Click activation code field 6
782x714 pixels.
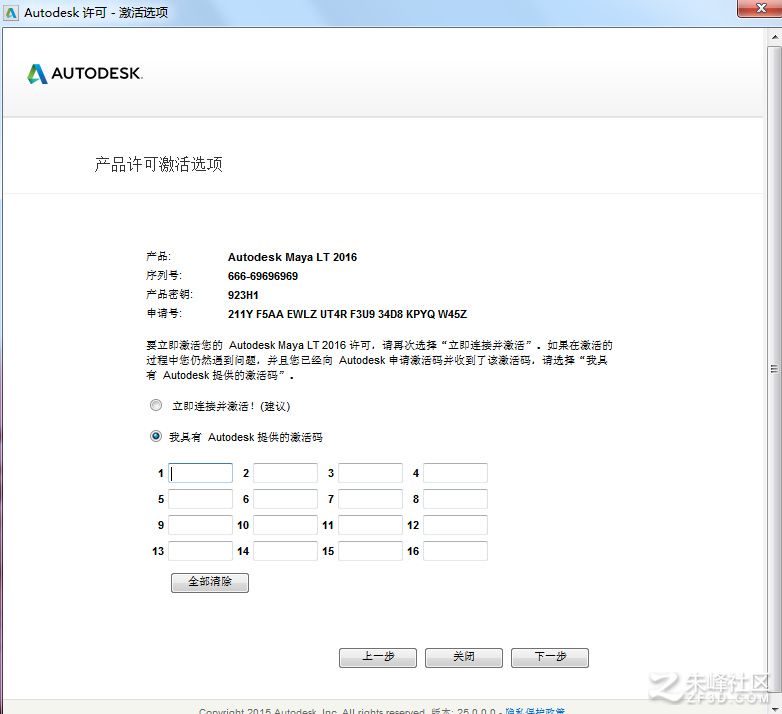click(285, 499)
